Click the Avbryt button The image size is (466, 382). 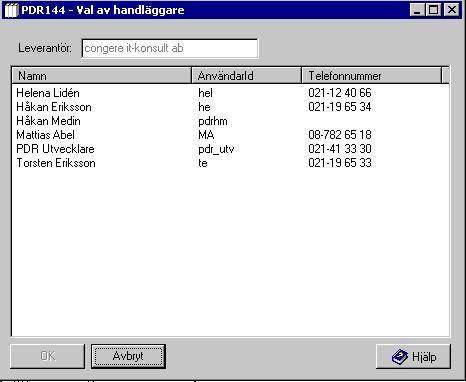(x=128, y=356)
